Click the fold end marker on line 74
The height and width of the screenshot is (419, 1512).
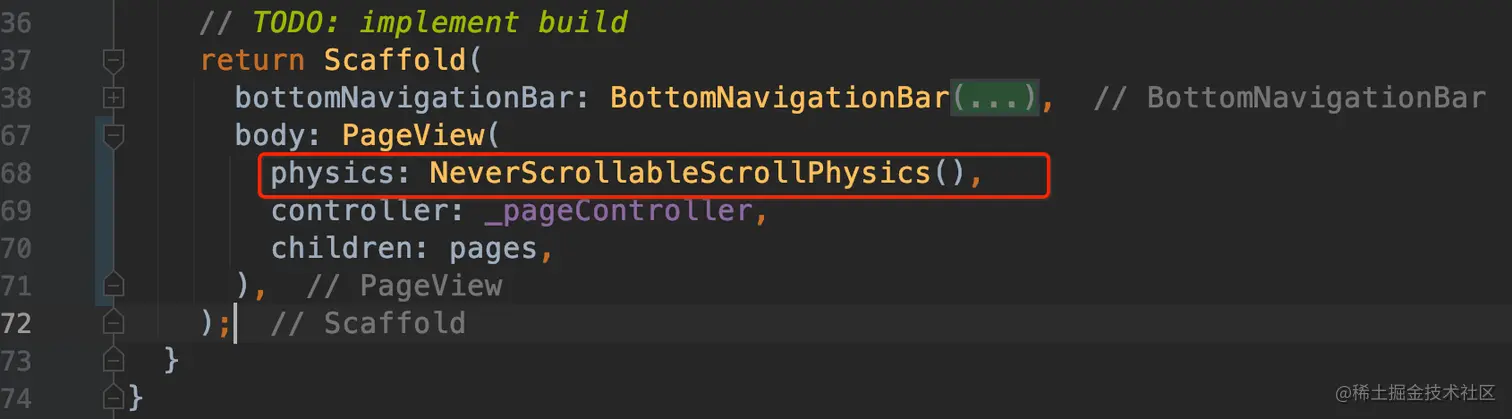[114, 397]
